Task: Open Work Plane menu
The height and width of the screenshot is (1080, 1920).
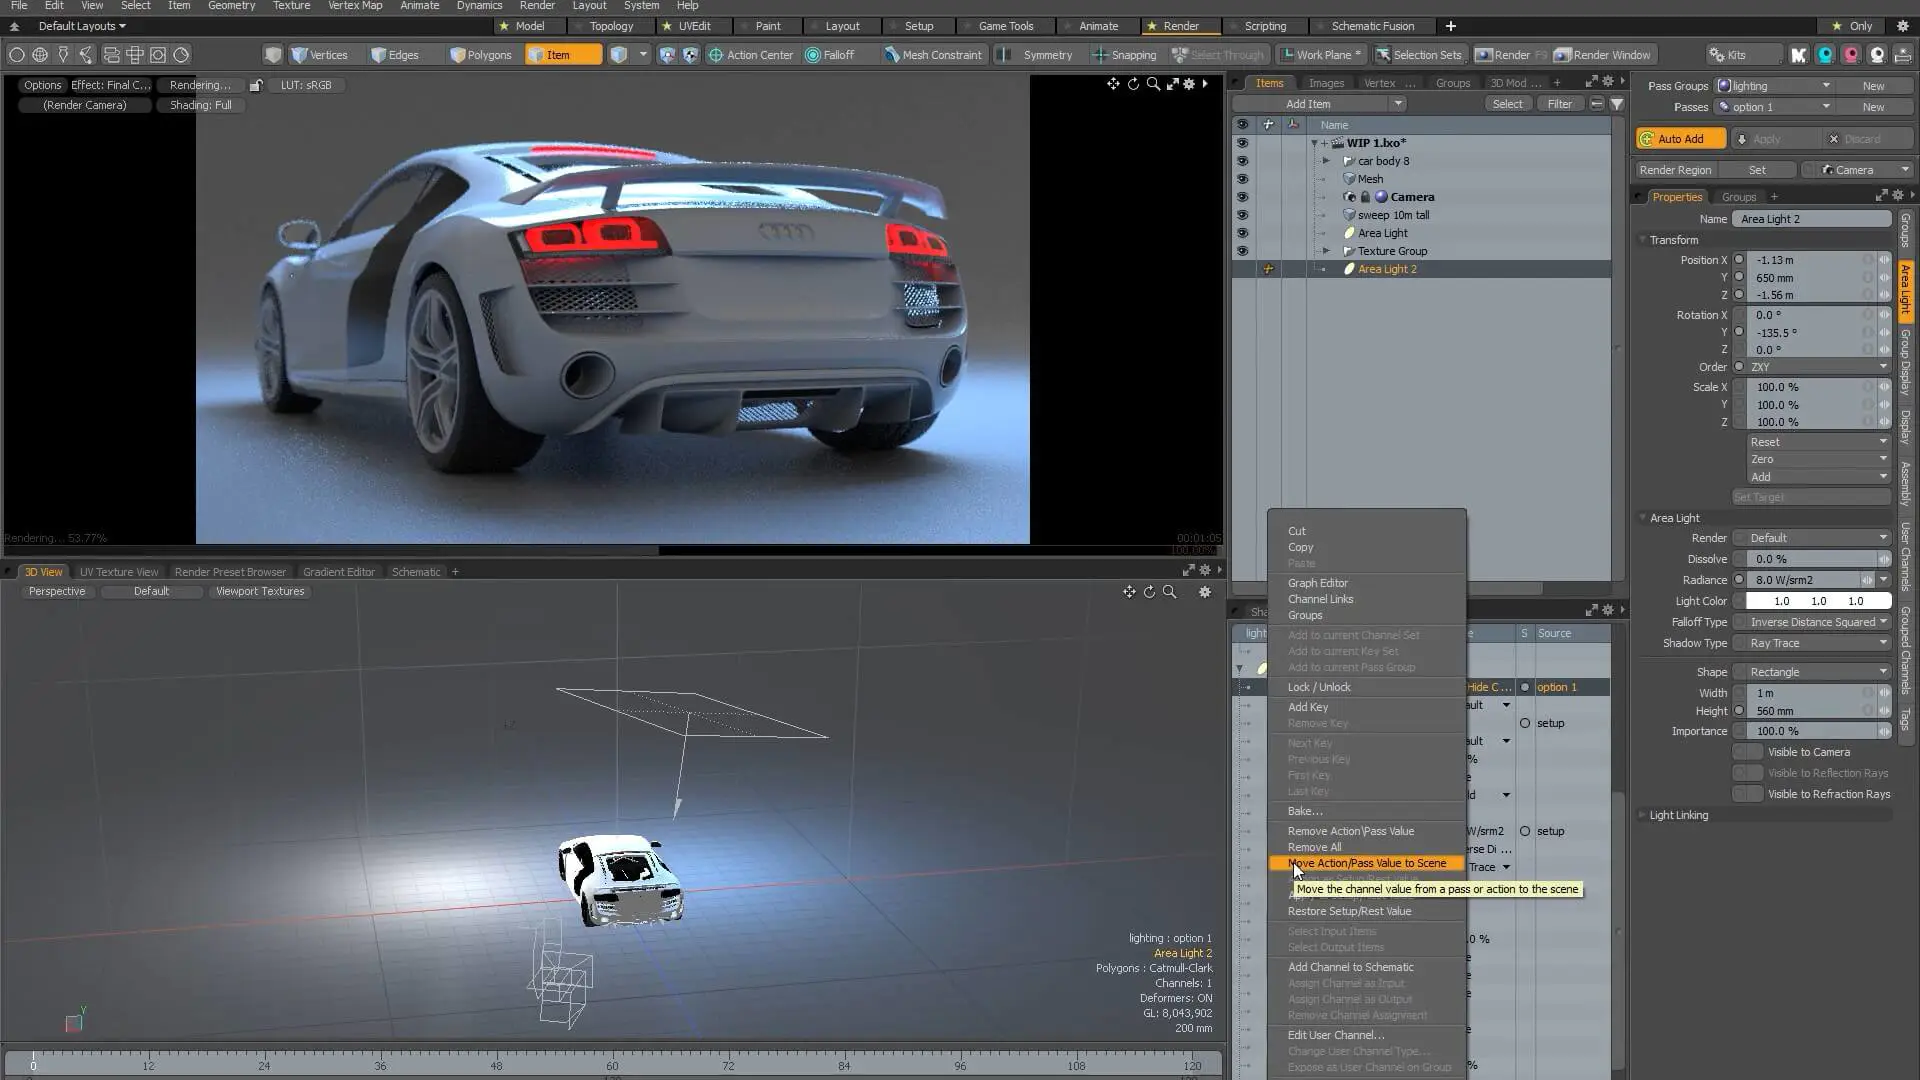Action: [x=1321, y=55]
